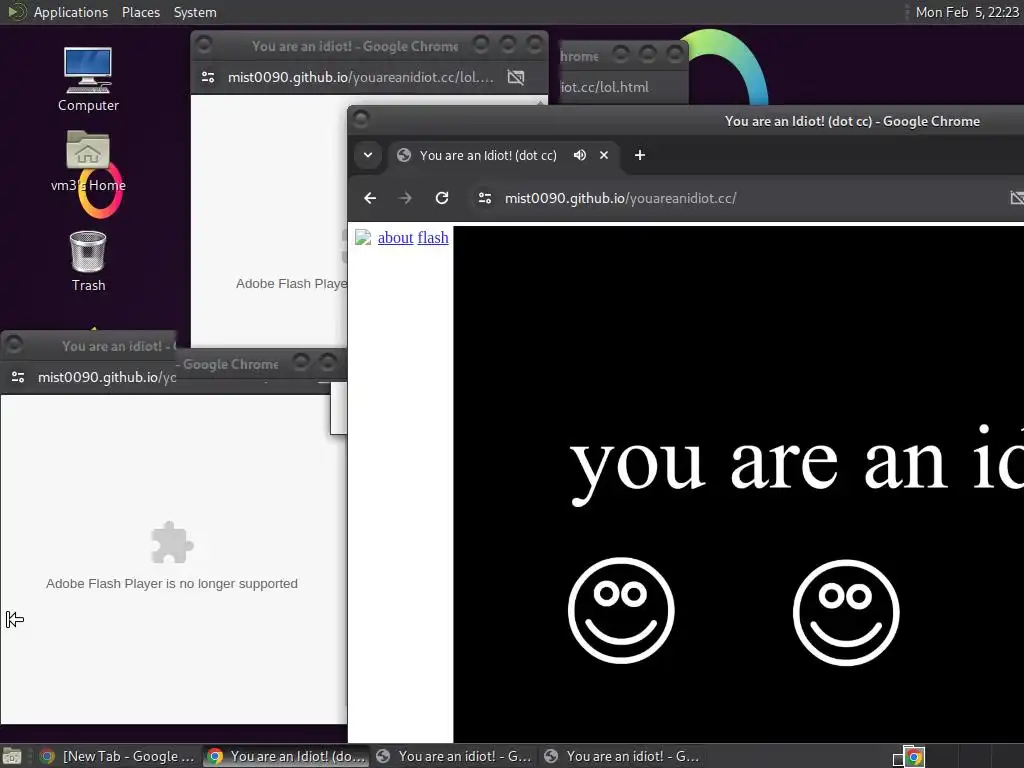Click the clock showing Mon Feb 5, 22:23

(967, 12)
